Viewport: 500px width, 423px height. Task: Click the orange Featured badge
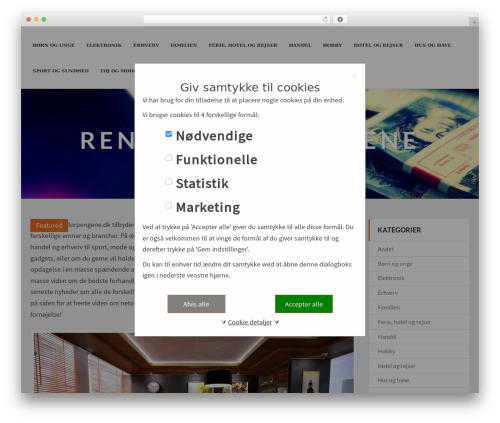49,225
